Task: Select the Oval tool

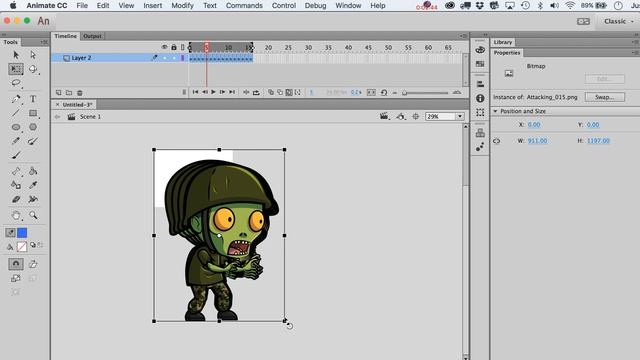Action: [x=16, y=127]
